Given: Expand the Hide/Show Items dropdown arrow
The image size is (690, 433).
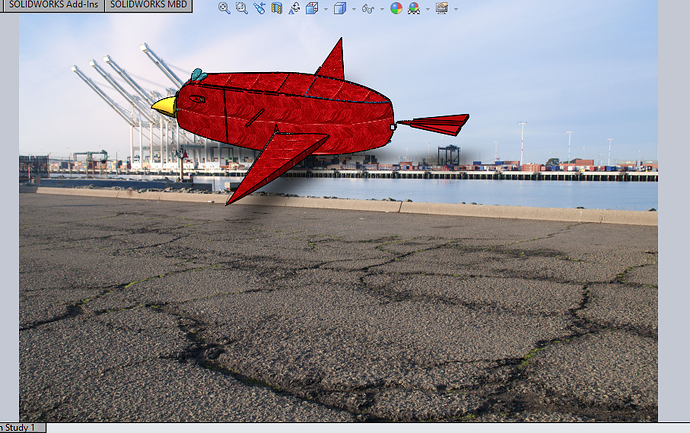Looking at the screenshot, I should point(381,9).
